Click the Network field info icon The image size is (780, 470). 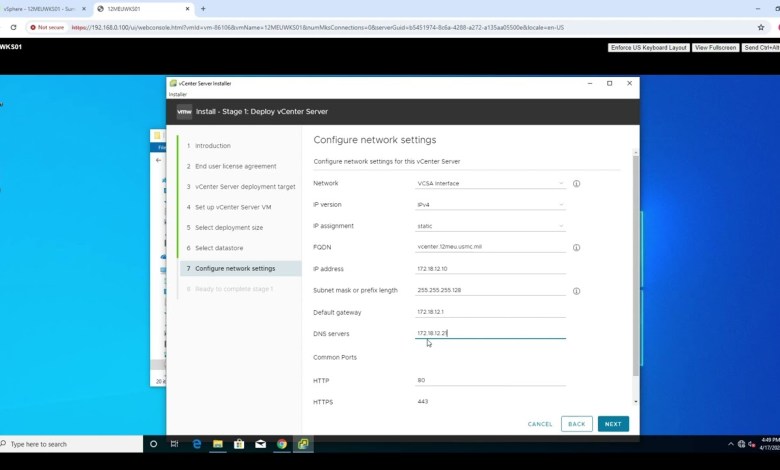(x=576, y=184)
